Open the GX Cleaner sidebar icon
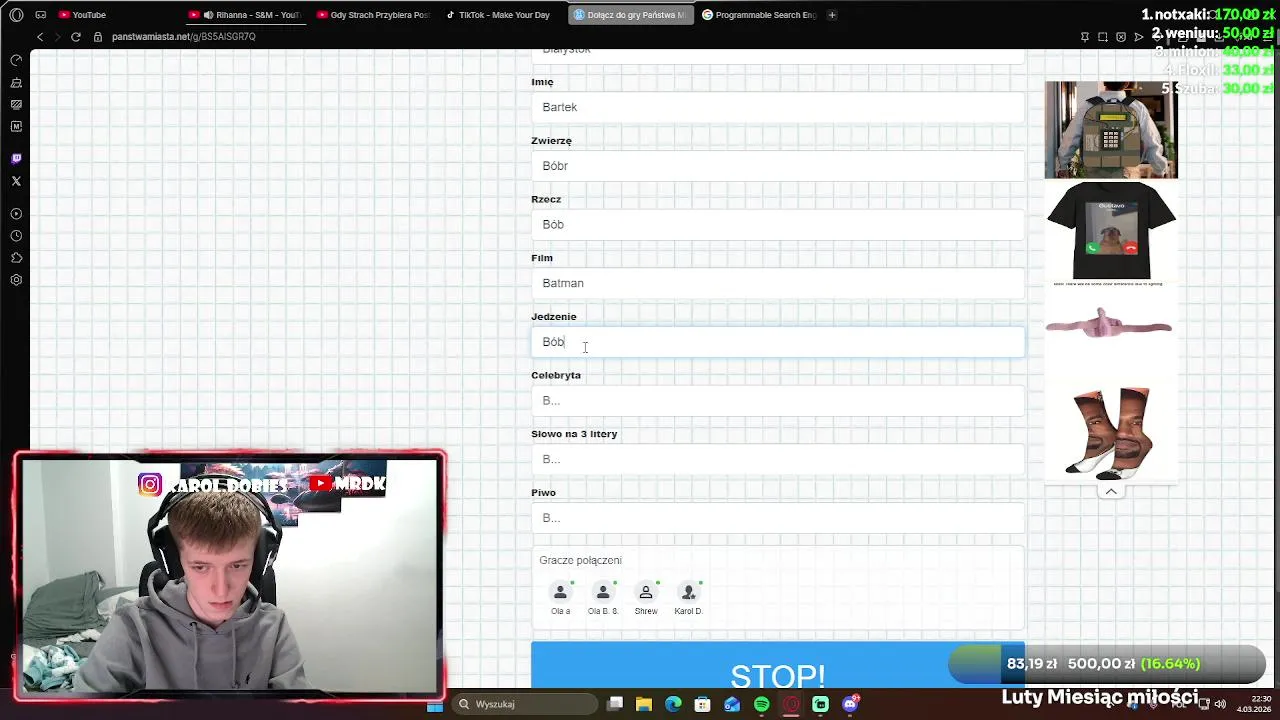This screenshot has width=1280, height=720. tap(16, 82)
